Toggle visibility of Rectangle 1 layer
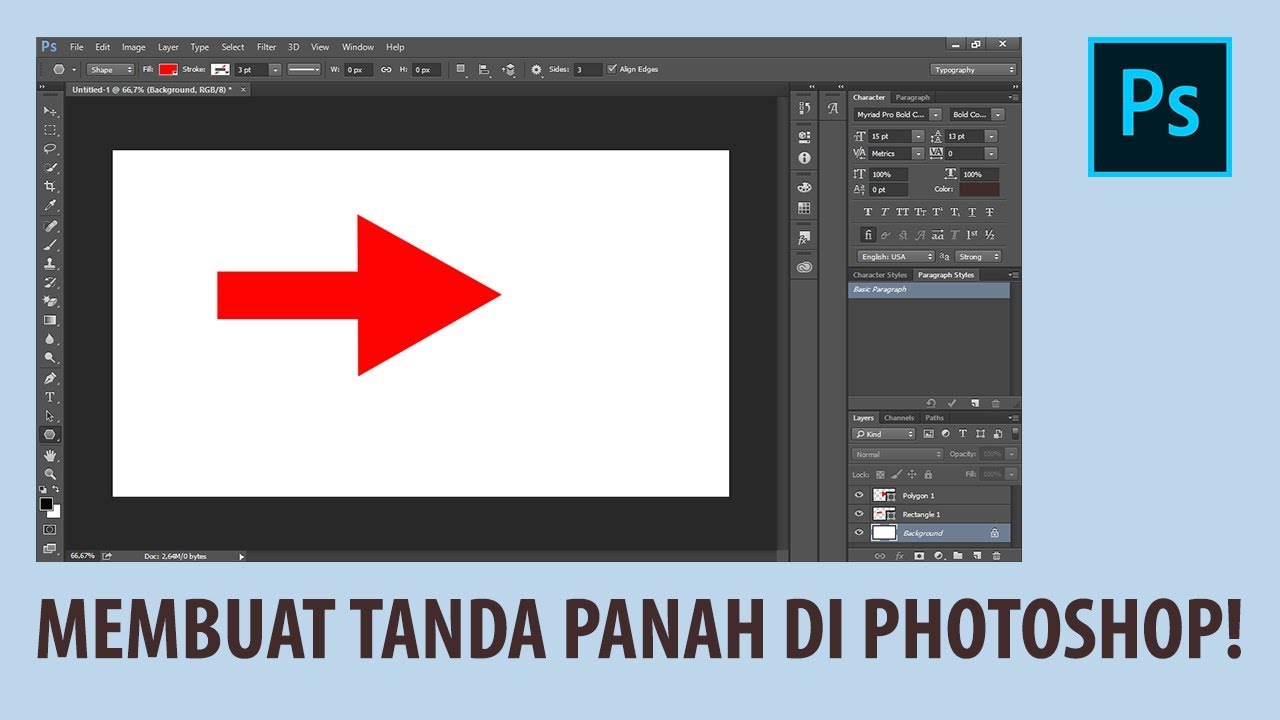Image resolution: width=1280 pixels, height=720 pixels. tap(859, 514)
